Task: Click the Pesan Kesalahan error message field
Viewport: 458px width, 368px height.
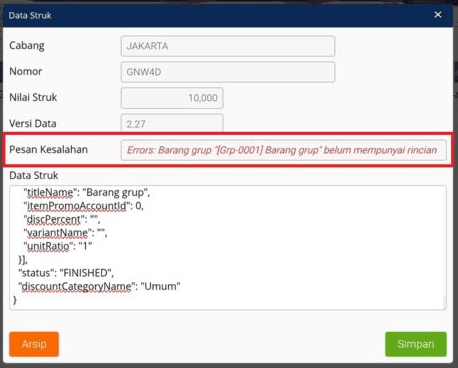Action: [284, 150]
